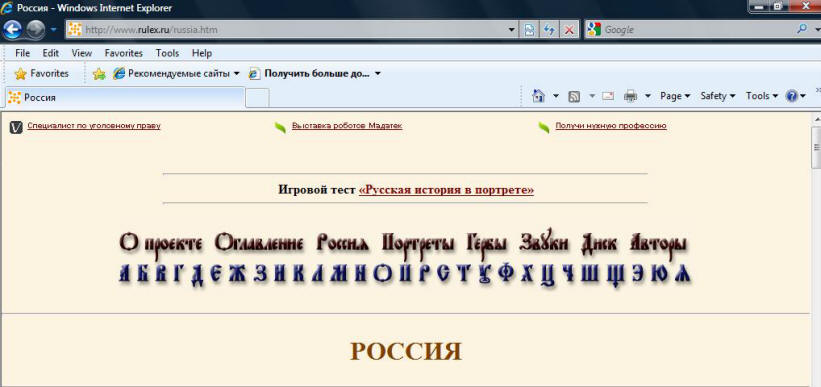Open the Favorites menu in menu bar
Image resolution: width=821 pixels, height=387 pixels.
coord(124,53)
